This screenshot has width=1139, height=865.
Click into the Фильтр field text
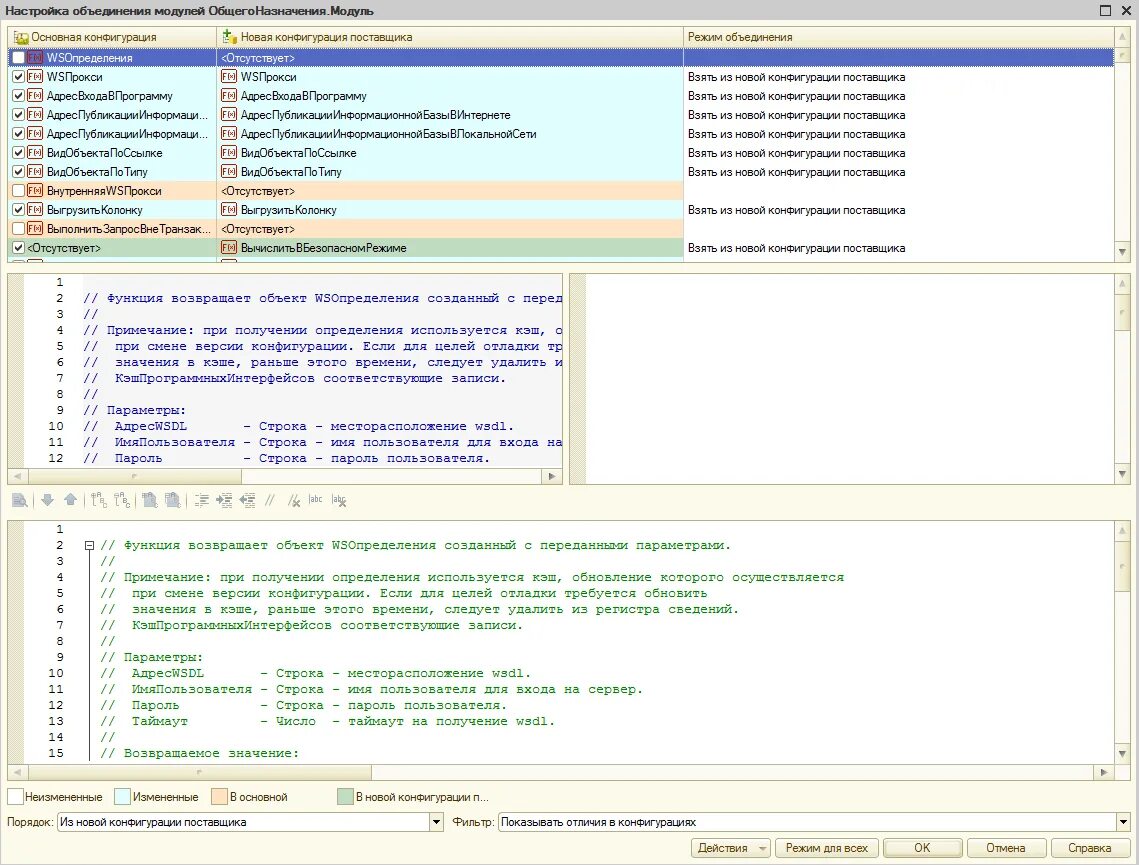click(x=807, y=822)
